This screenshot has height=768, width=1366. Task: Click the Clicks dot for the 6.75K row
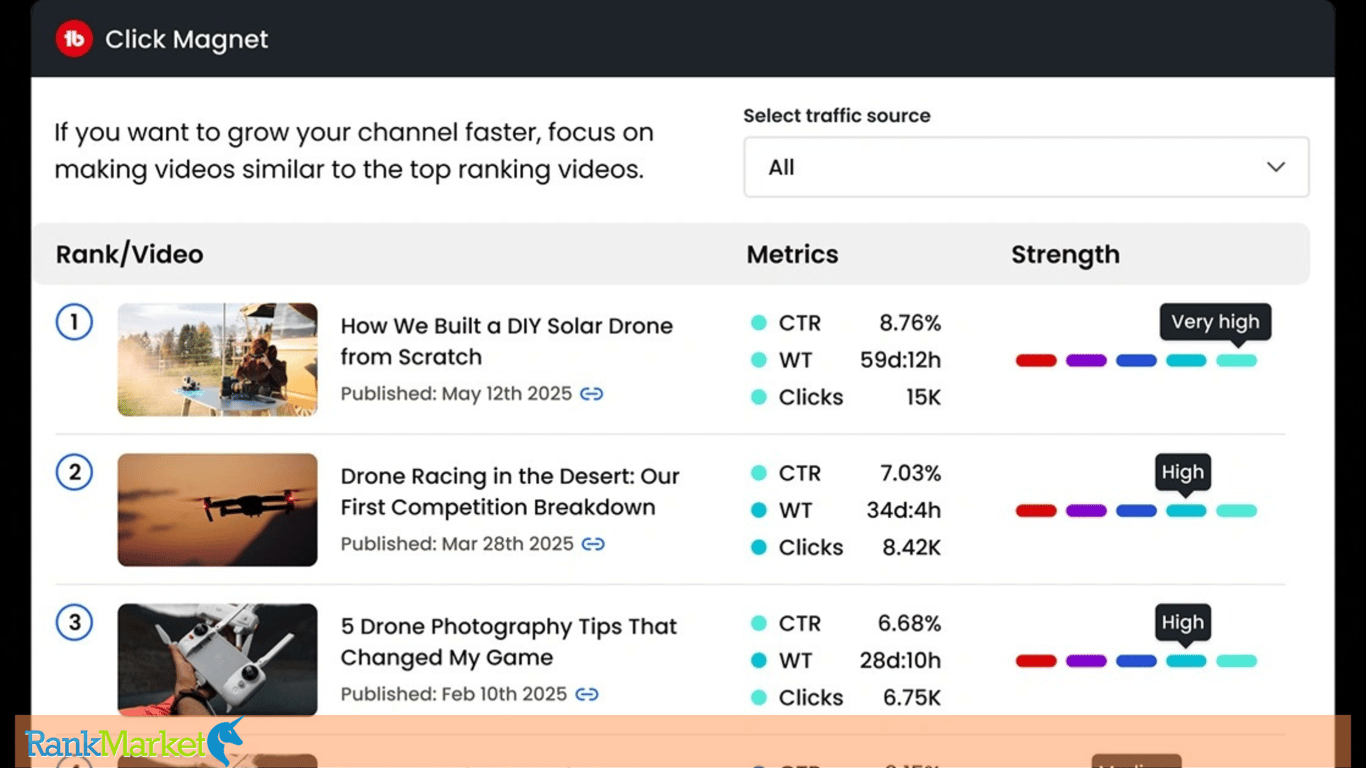coord(759,697)
